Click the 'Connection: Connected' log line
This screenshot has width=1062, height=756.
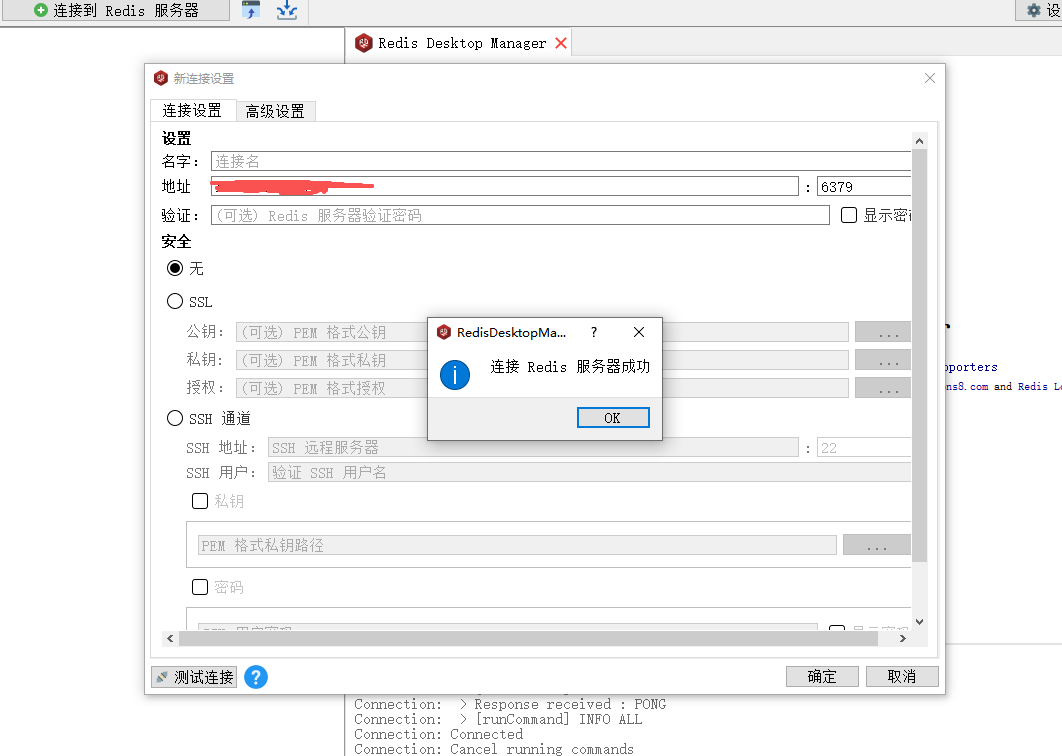tap(439, 734)
